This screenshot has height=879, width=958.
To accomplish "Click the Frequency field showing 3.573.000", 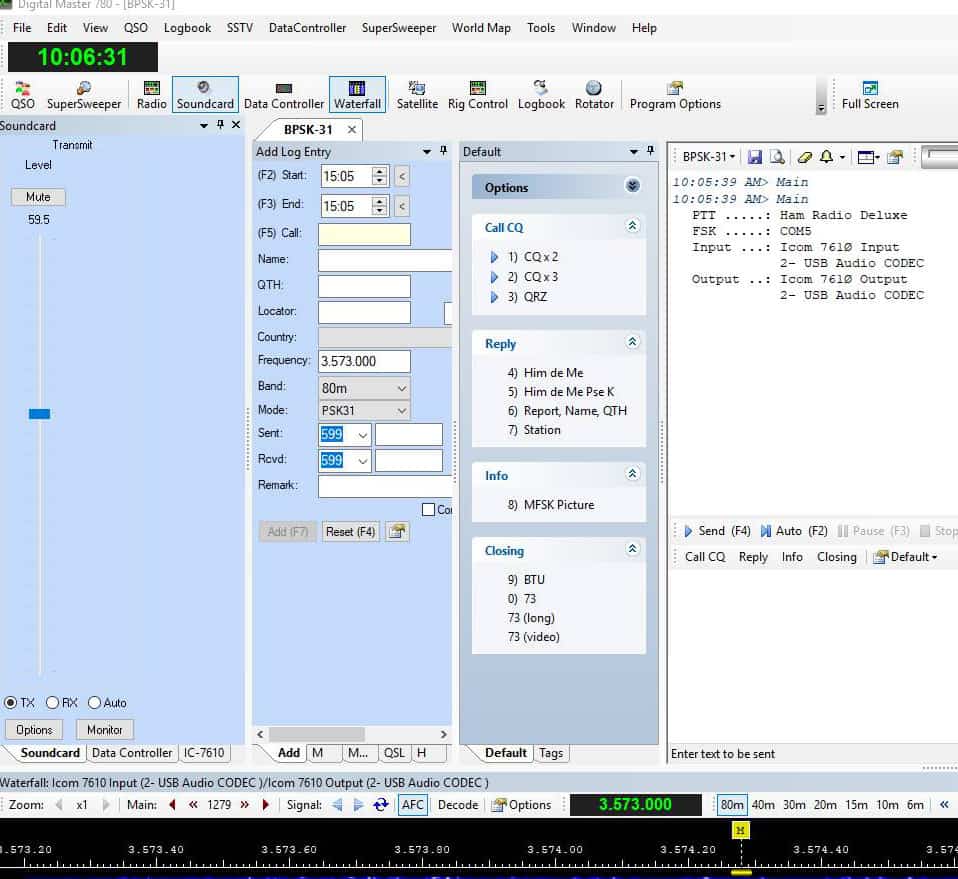I will point(364,361).
